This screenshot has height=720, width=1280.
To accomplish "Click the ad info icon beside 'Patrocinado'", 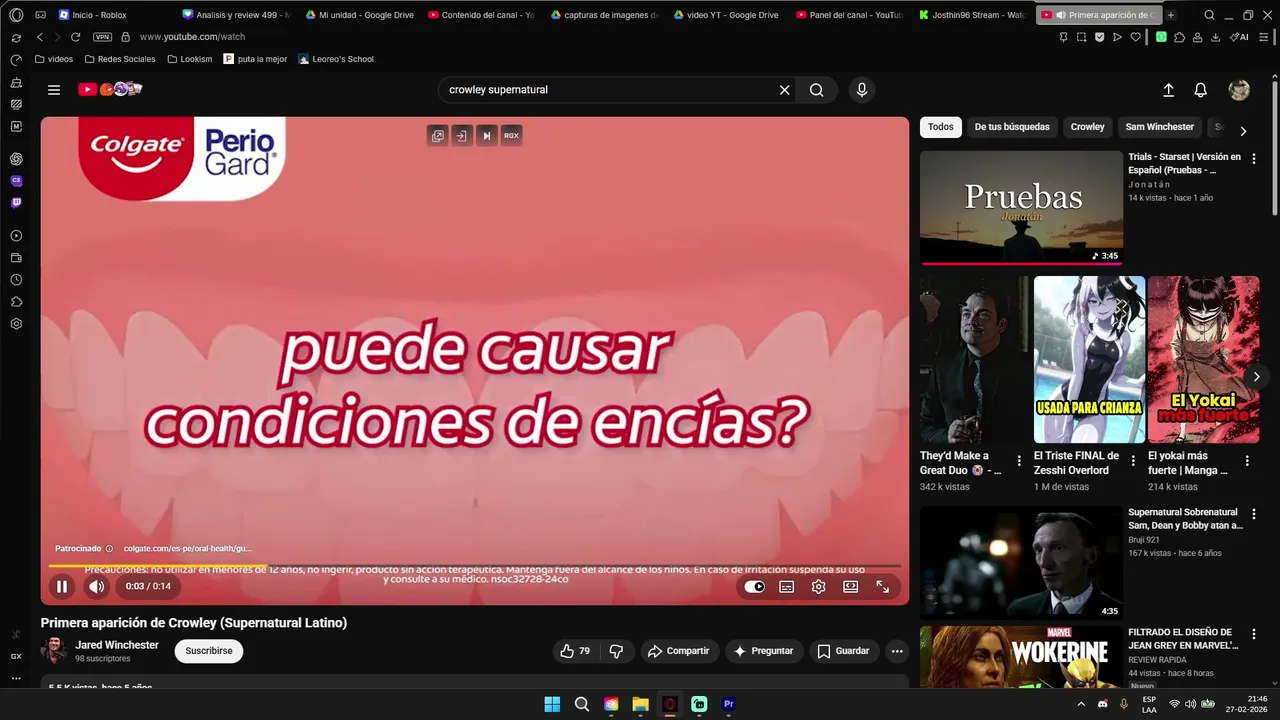I will click(110, 548).
